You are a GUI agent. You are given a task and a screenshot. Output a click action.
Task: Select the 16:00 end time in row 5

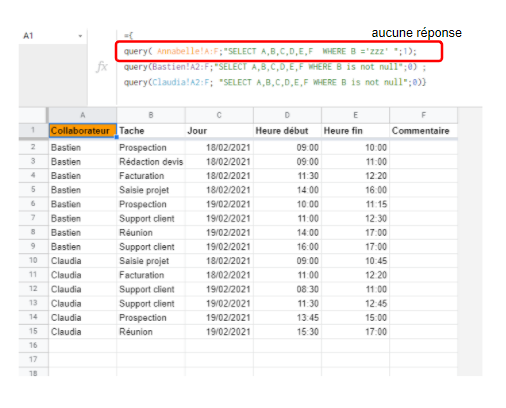click(355, 190)
